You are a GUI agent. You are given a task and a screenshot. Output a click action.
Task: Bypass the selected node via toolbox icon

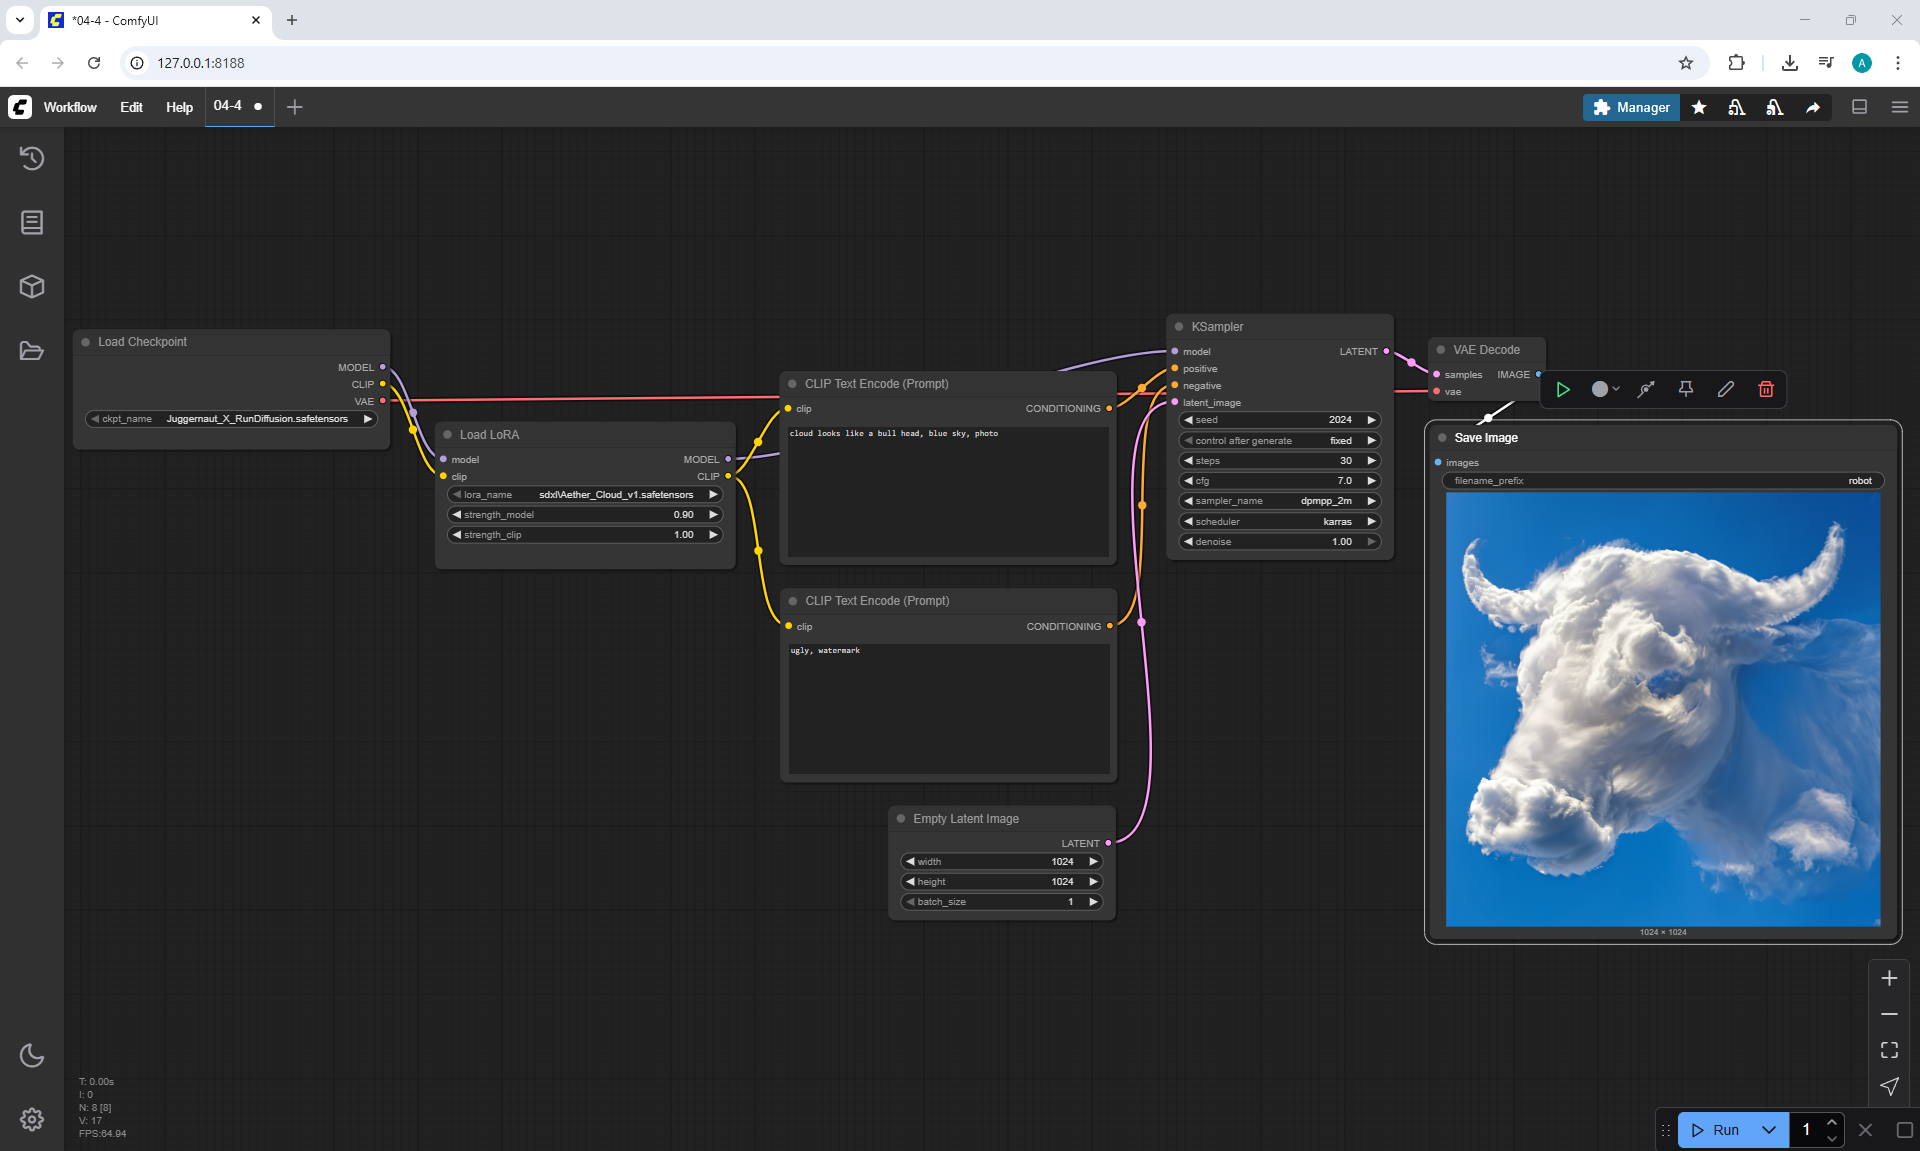tap(1646, 389)
